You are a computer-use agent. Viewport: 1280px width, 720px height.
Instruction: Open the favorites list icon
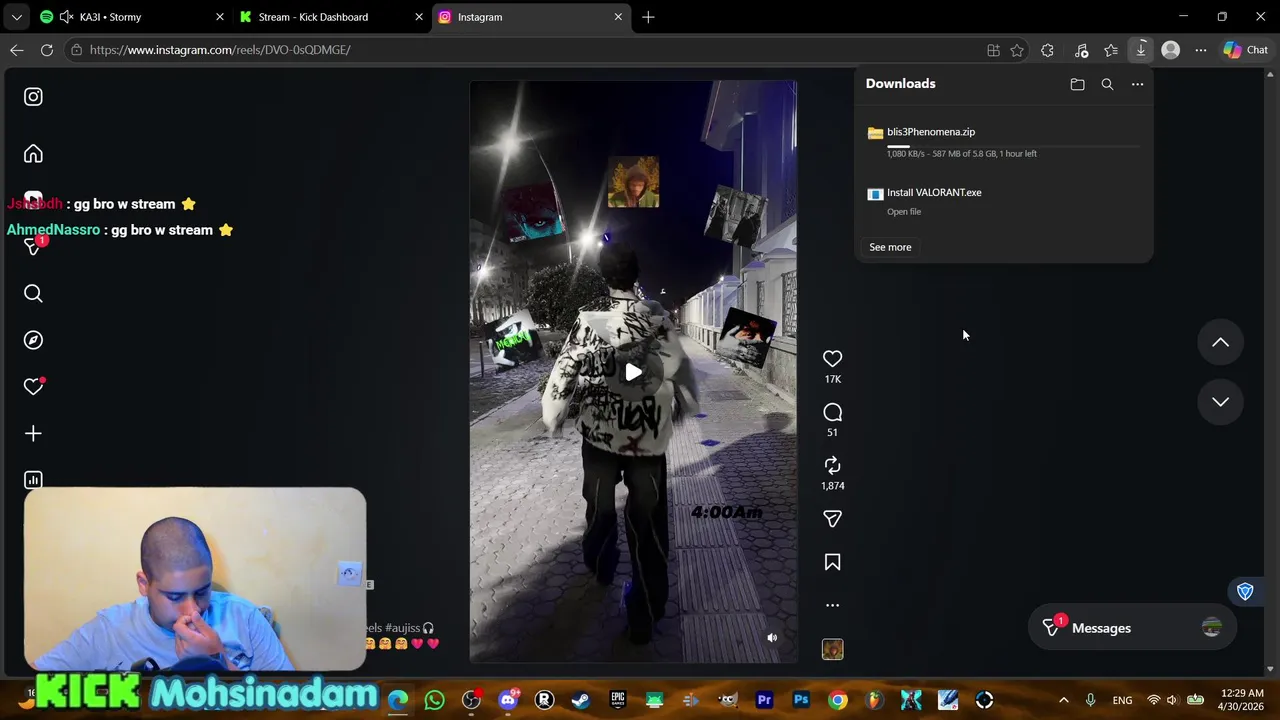tap(1111, 50)
